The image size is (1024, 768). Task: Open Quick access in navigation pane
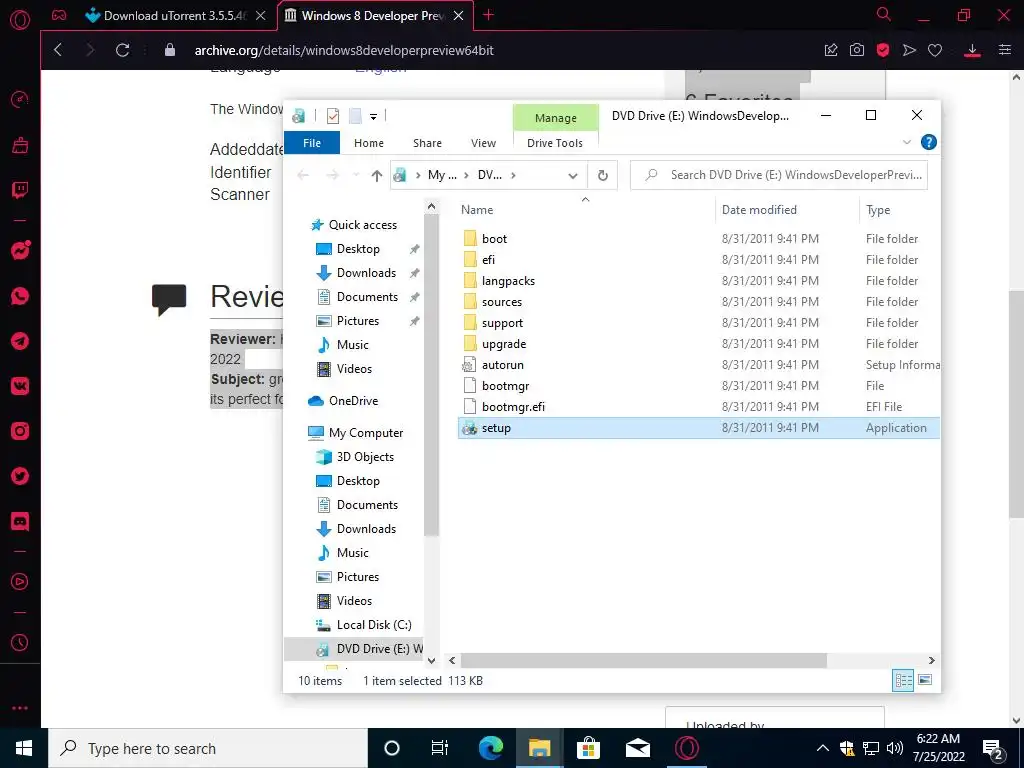click(362, 225)
